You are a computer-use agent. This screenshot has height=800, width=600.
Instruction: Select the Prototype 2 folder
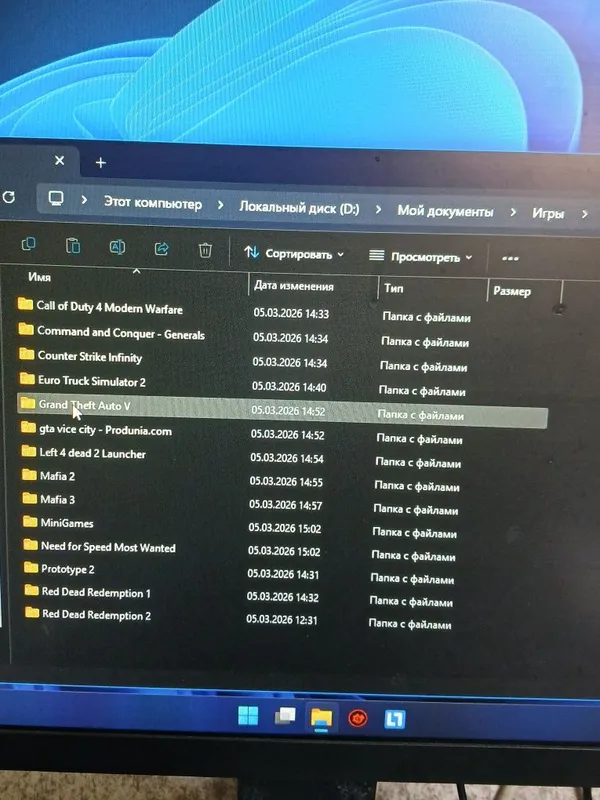pyautogui.click(x=68, y=569)
